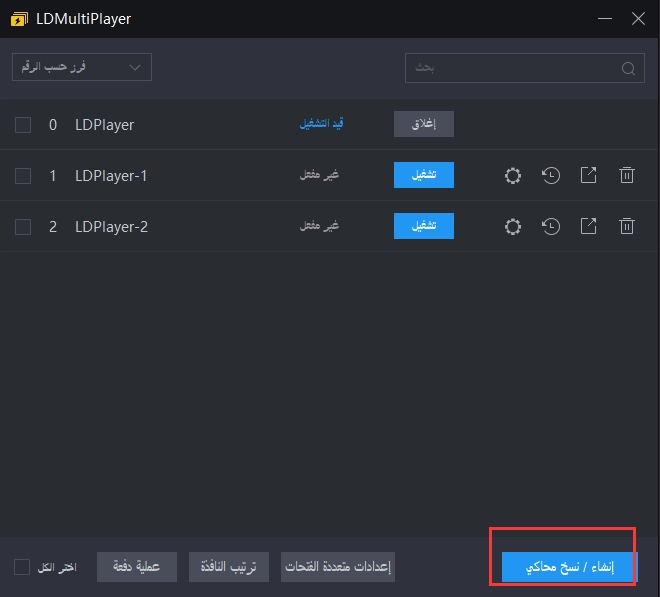Open the فرز حسب الرقم sort dropdown
The image size is (660, 597).
(82, 67)
